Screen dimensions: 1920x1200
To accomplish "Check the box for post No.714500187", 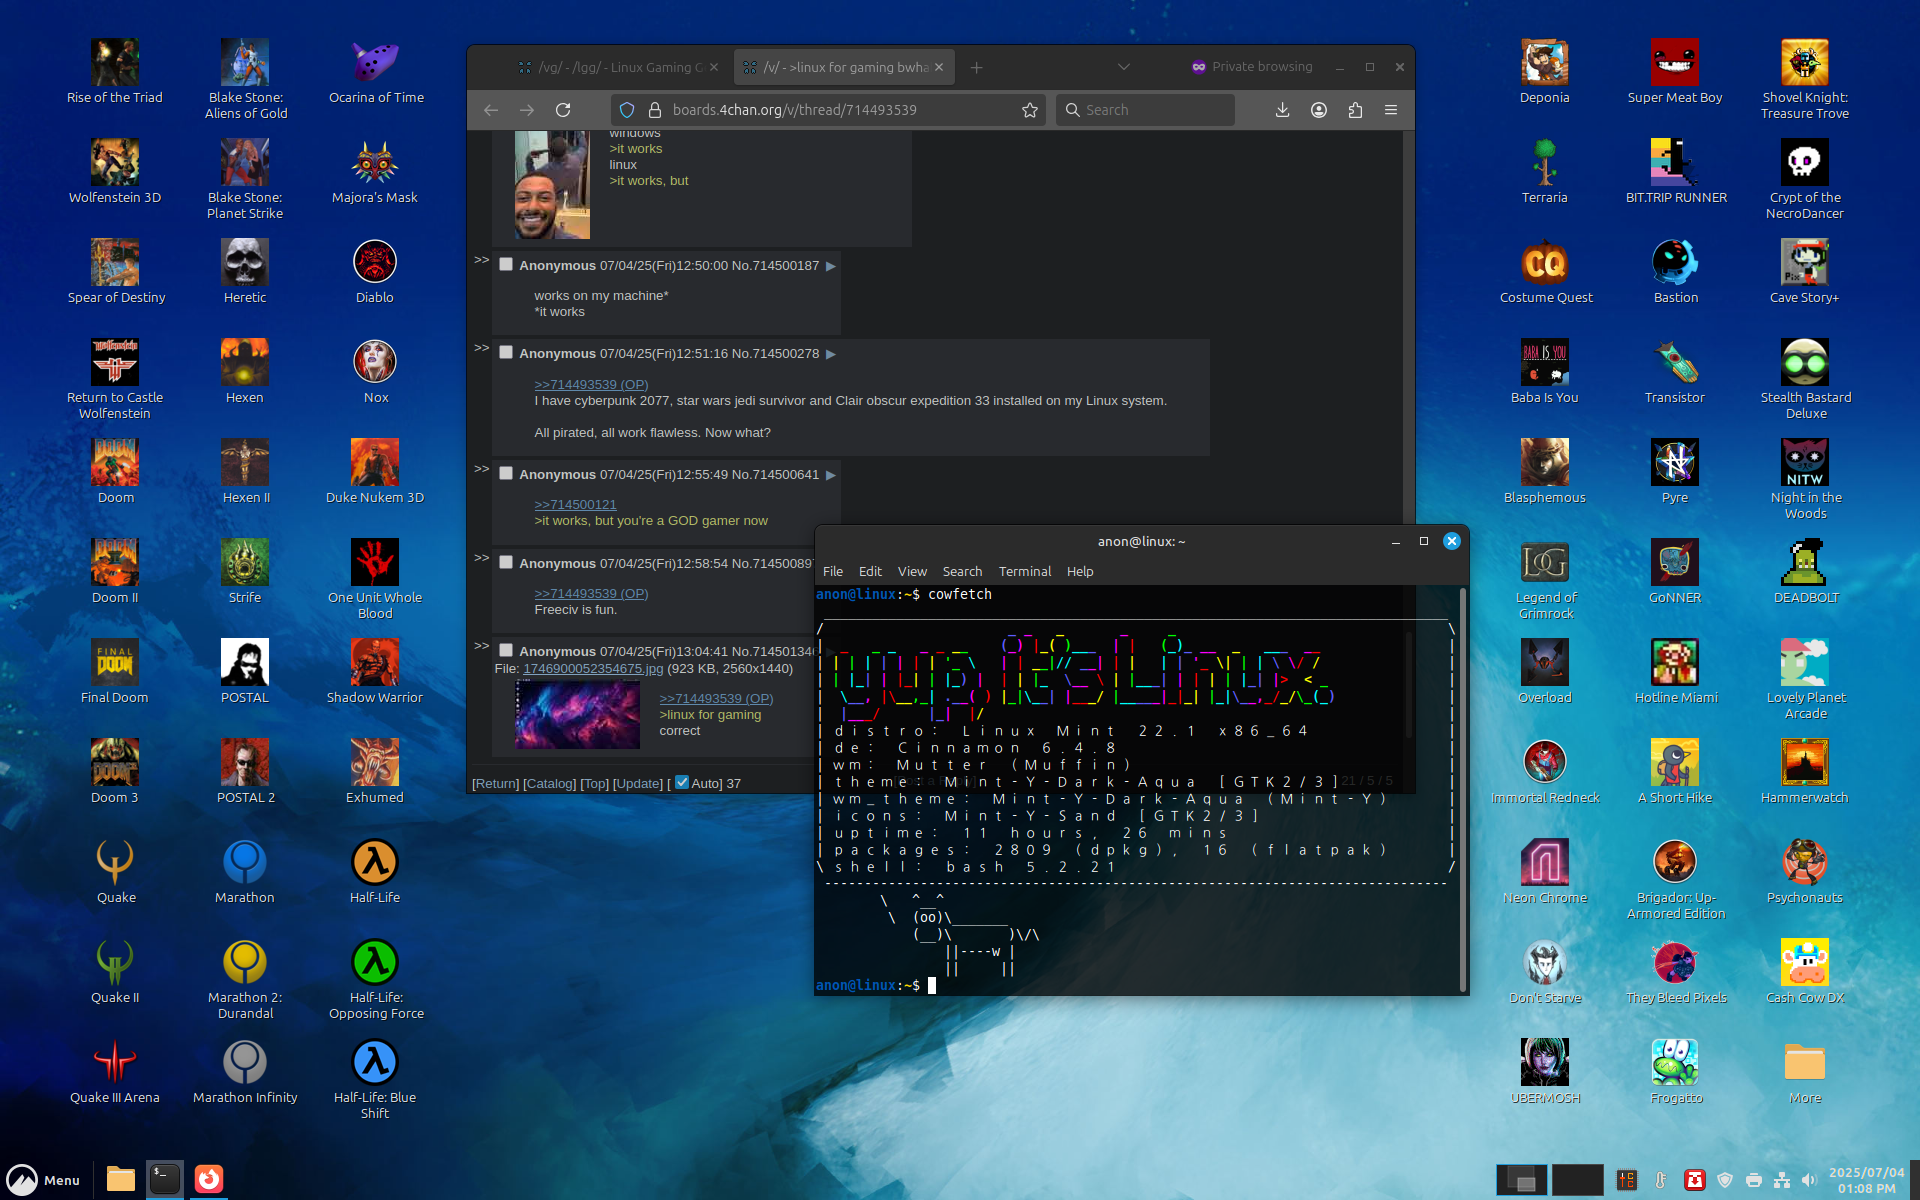I will [x=506, y=265].
